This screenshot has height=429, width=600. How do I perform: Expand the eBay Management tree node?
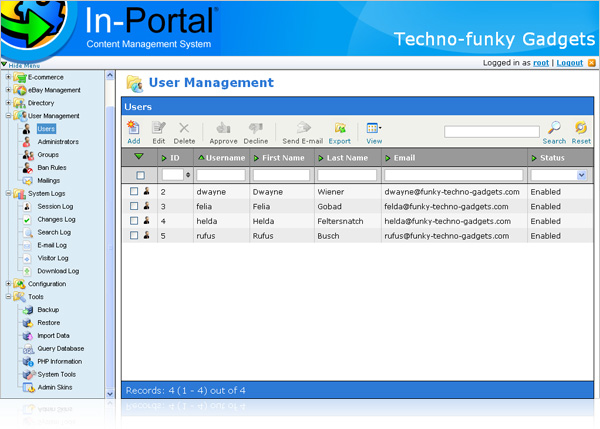click(x=8, y=90)
